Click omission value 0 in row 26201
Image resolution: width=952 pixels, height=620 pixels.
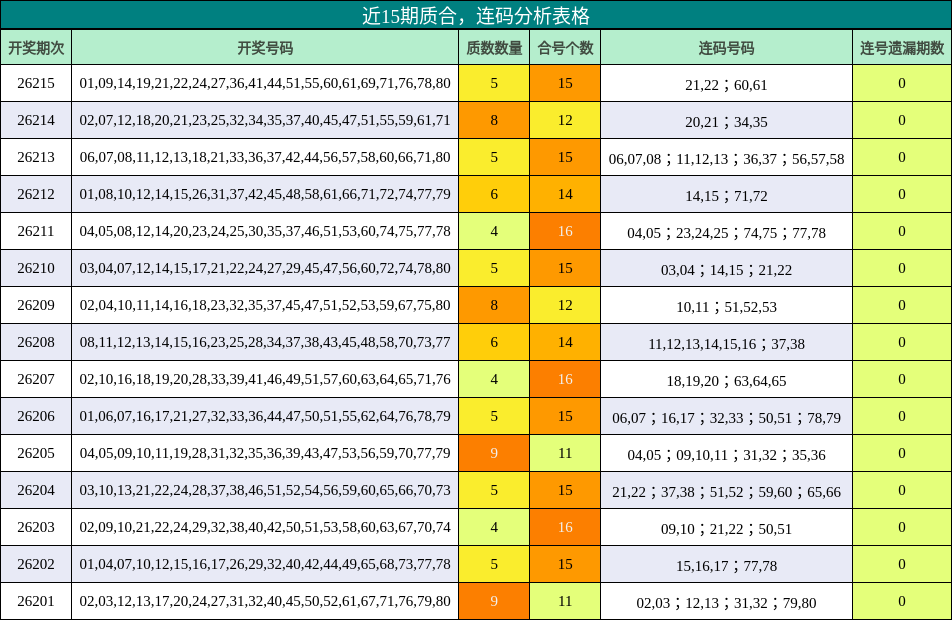click(x=902, y=602)
